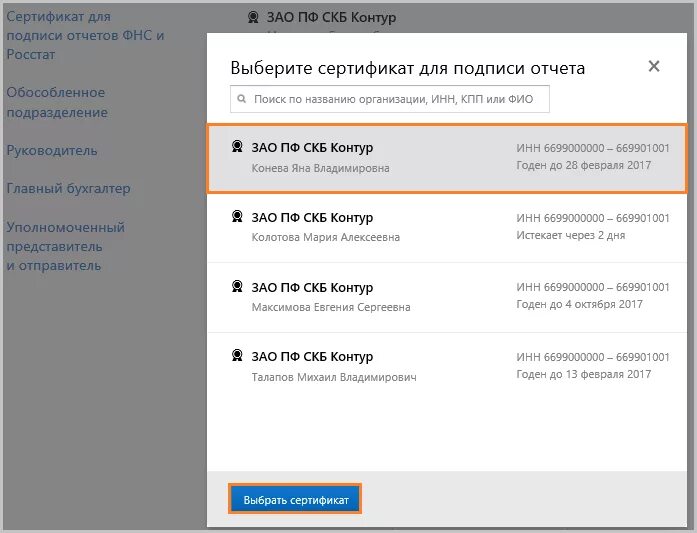Click background label Обособленное подразделение

tap(57, 102)
